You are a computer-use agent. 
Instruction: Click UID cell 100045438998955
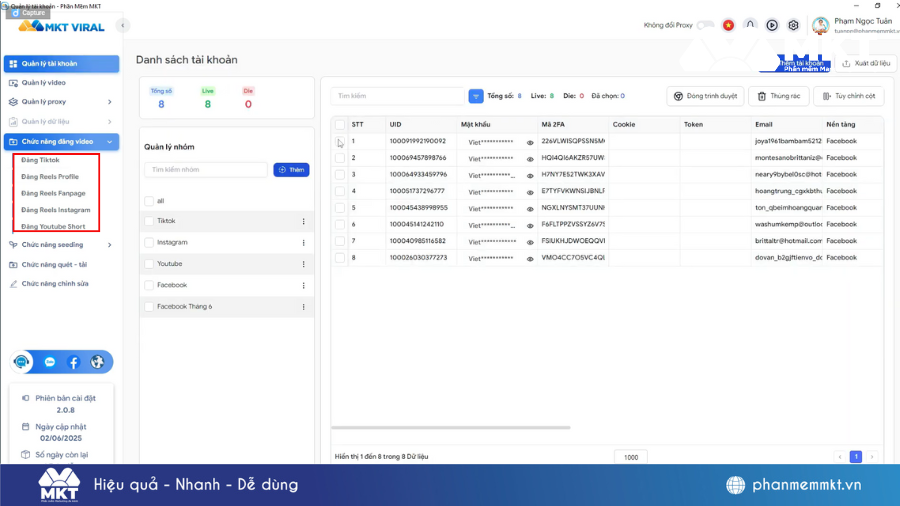(418, 208)
